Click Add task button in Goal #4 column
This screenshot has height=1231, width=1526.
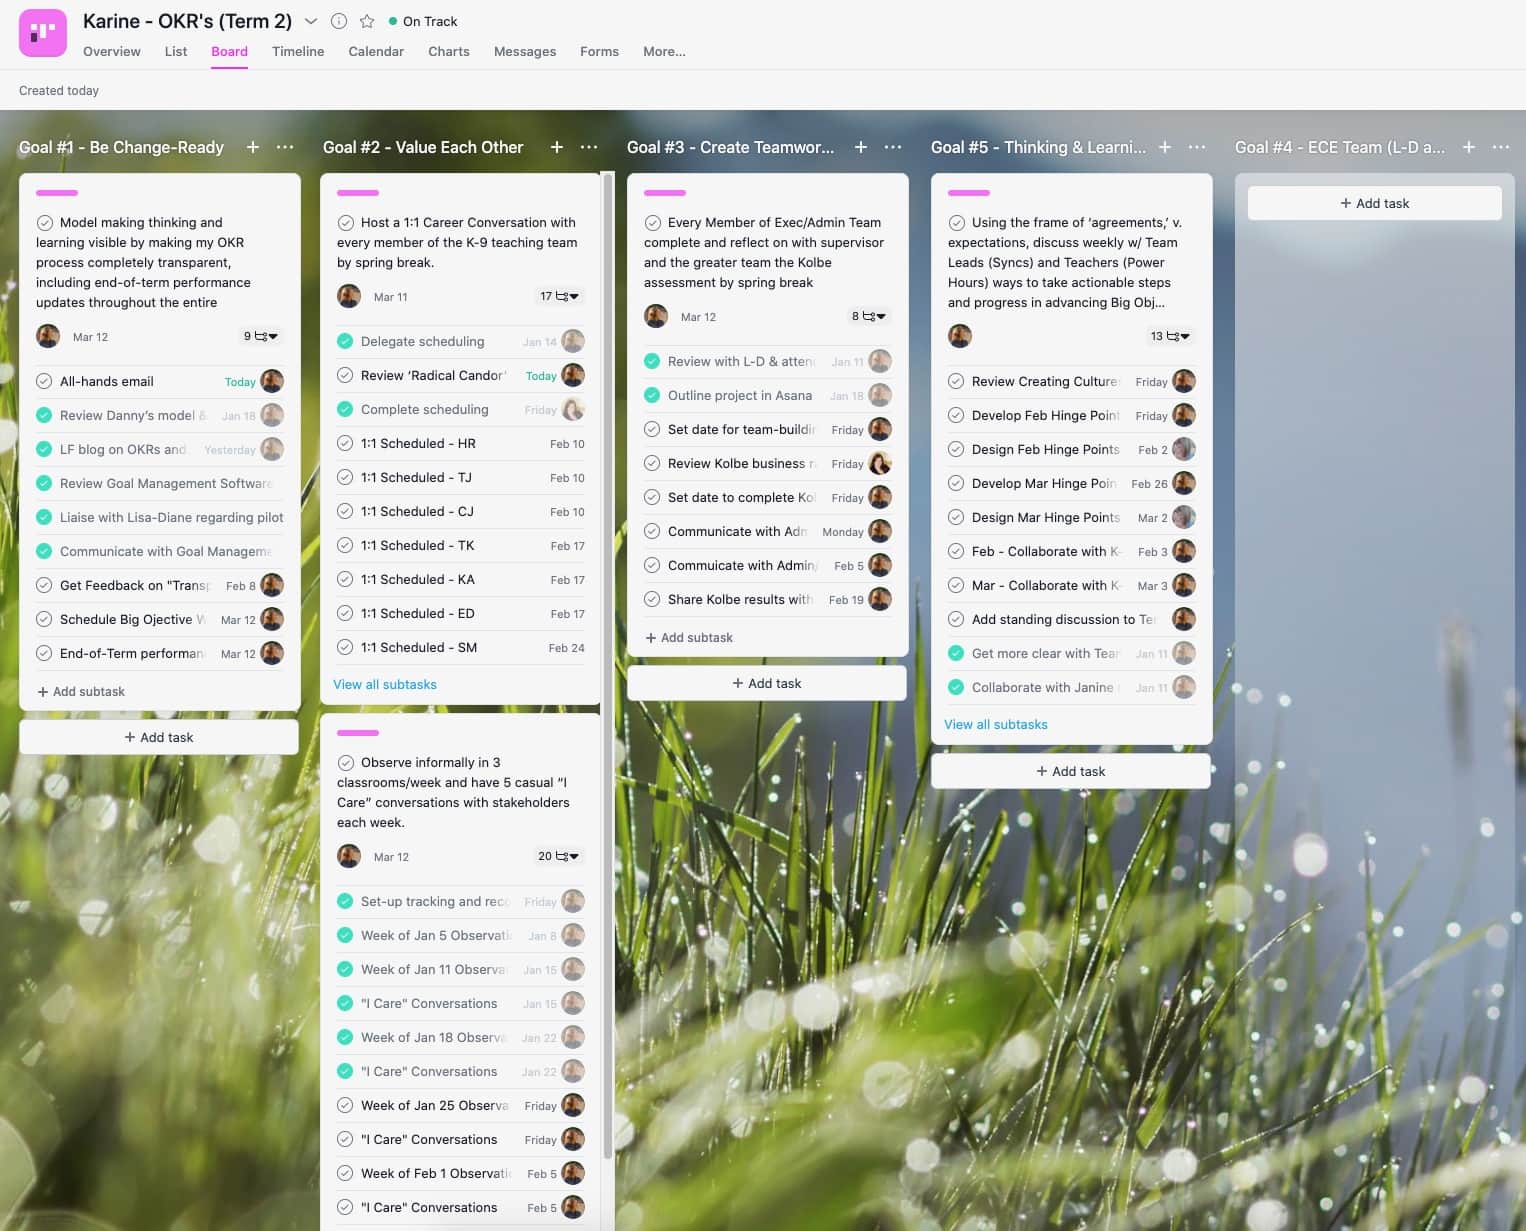pos(1374,203)
